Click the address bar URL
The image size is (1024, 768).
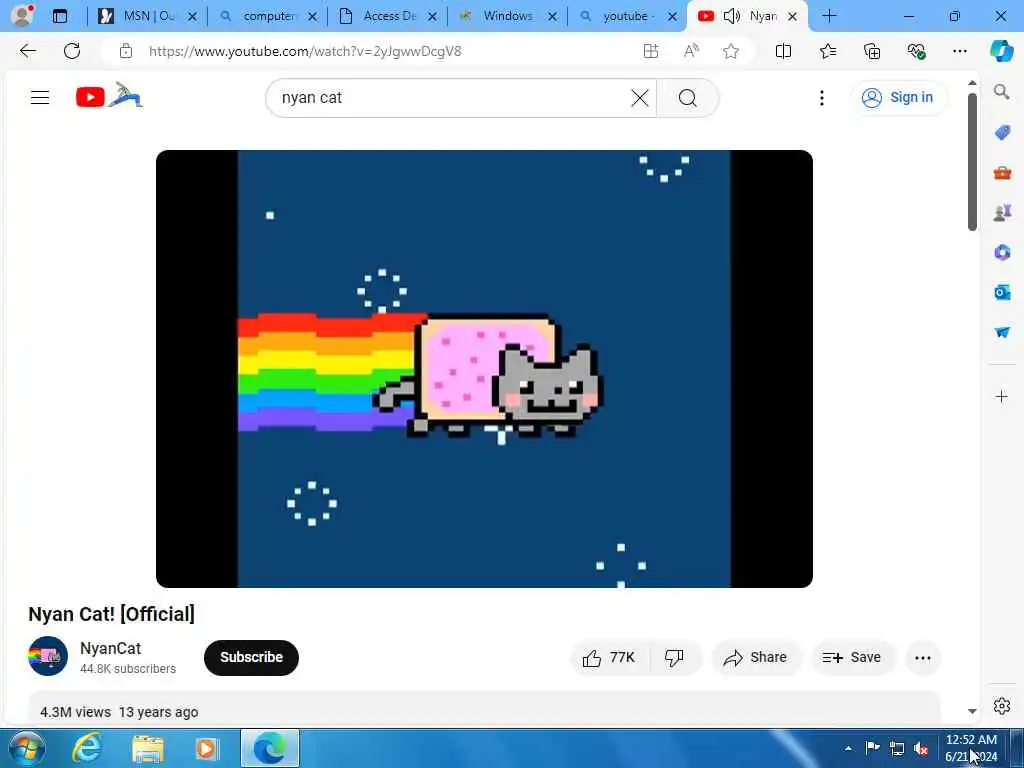click(305, 51)
